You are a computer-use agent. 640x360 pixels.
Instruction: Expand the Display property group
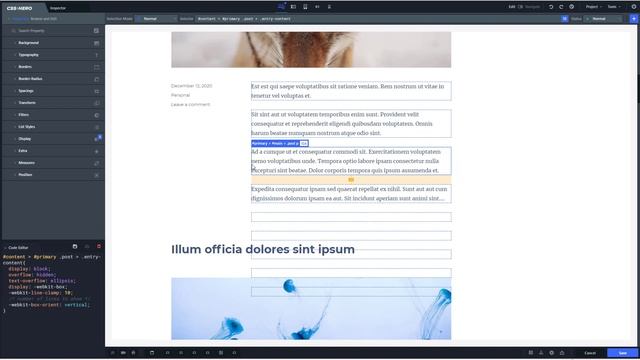(x=53, y=139)
